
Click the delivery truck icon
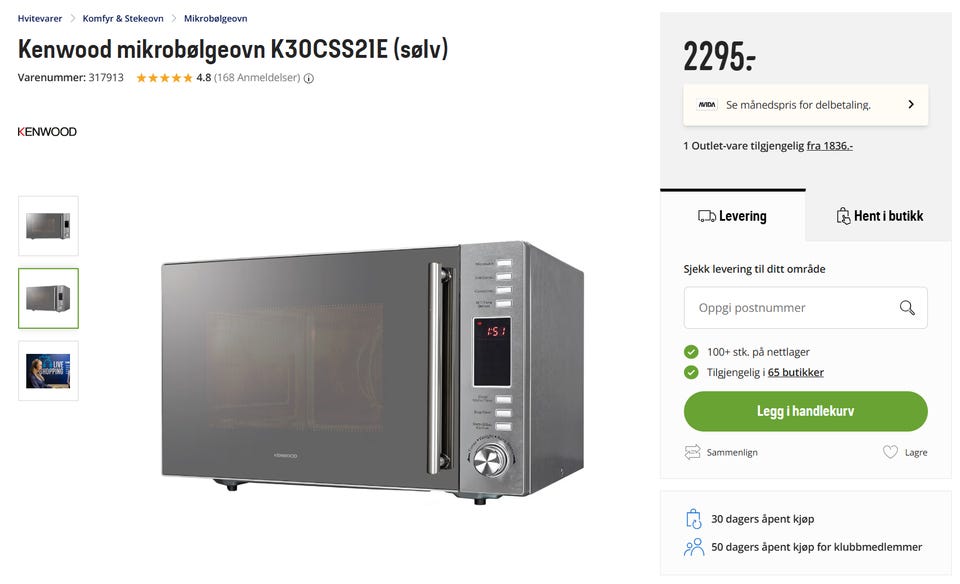click(x=707, y=216)
